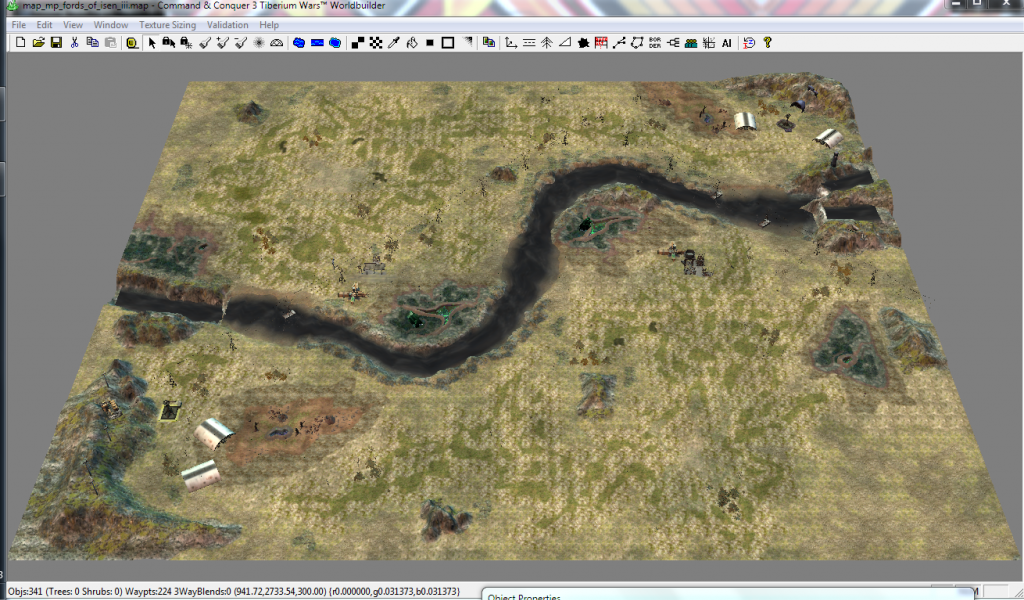1024x600 pixels.
Task: Select the tree placement tool
Action: click(547, 43)
